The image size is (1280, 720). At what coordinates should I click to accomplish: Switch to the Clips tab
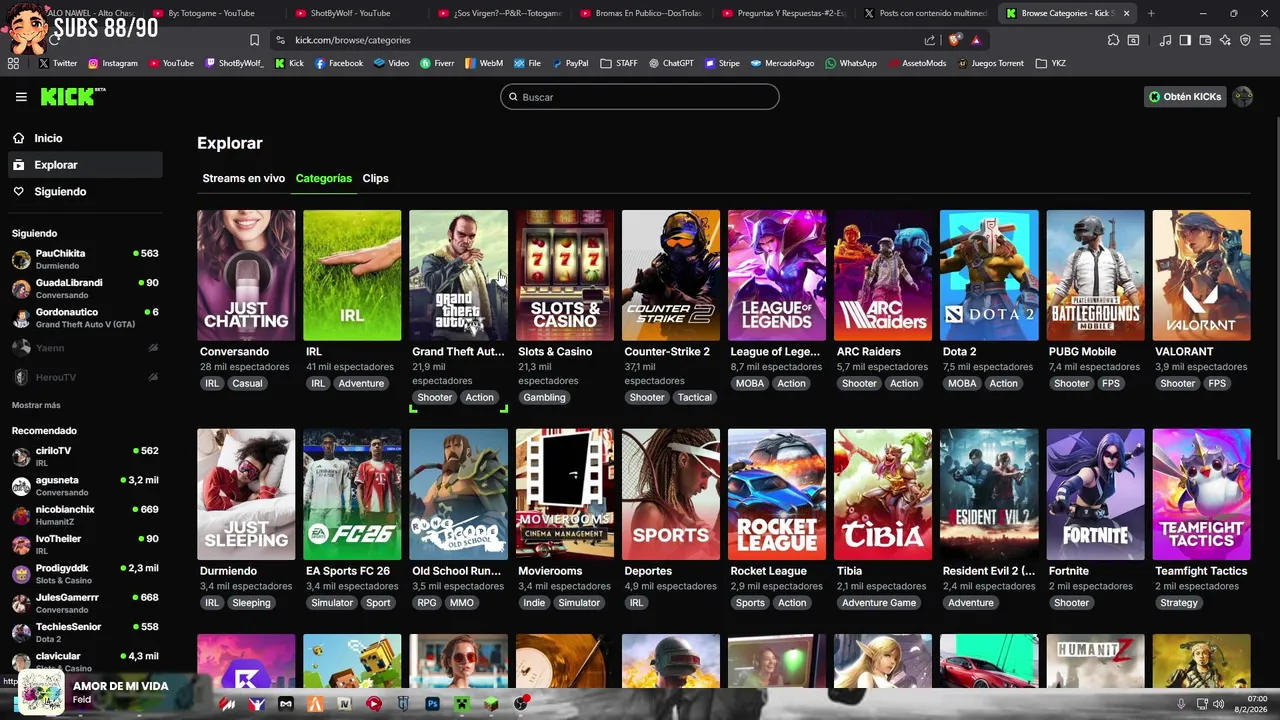click(x=375, y=178)
